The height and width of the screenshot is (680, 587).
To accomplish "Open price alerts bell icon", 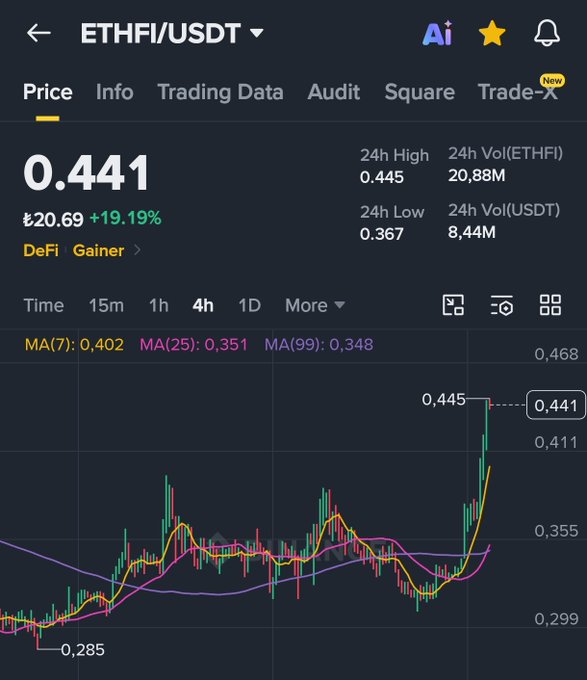I will click(547, 33).
